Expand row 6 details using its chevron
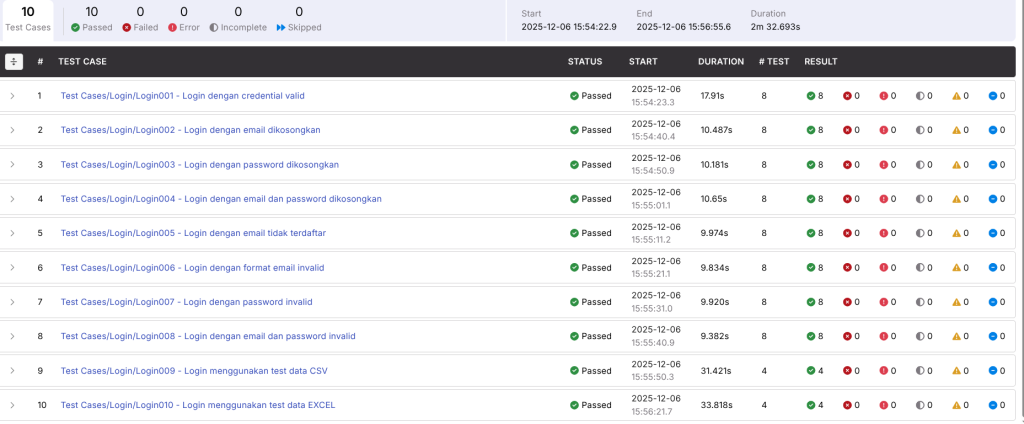This screenshot has height=424, width=1024. tap(13, 268)
